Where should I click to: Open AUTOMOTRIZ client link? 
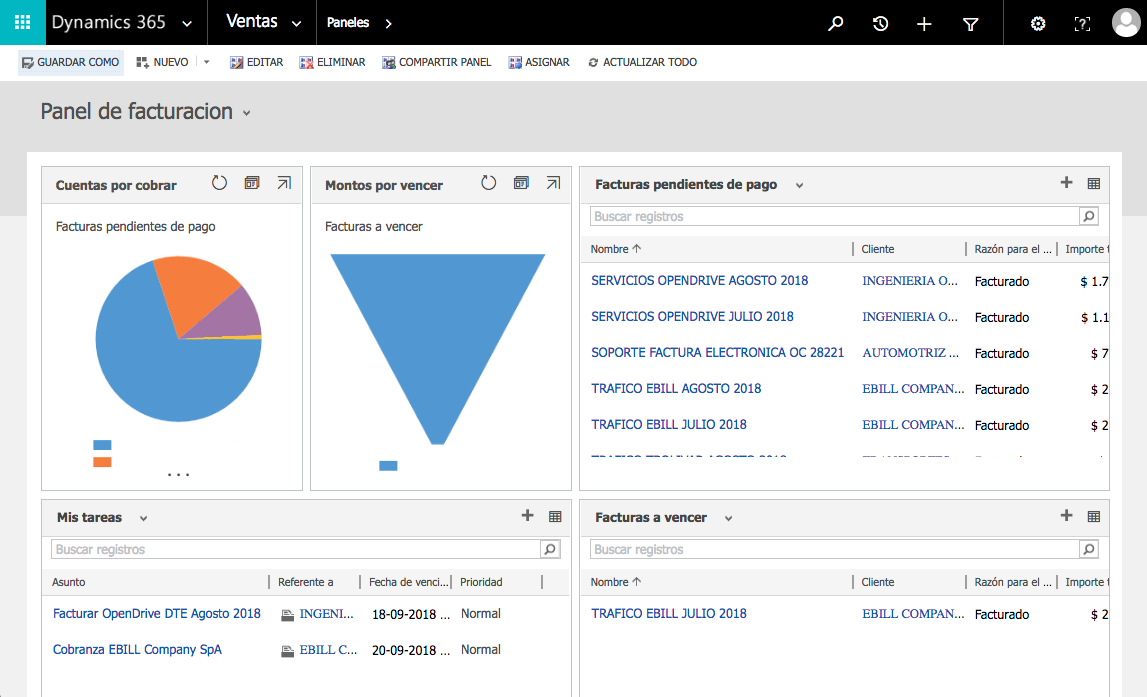click(910, 353)
